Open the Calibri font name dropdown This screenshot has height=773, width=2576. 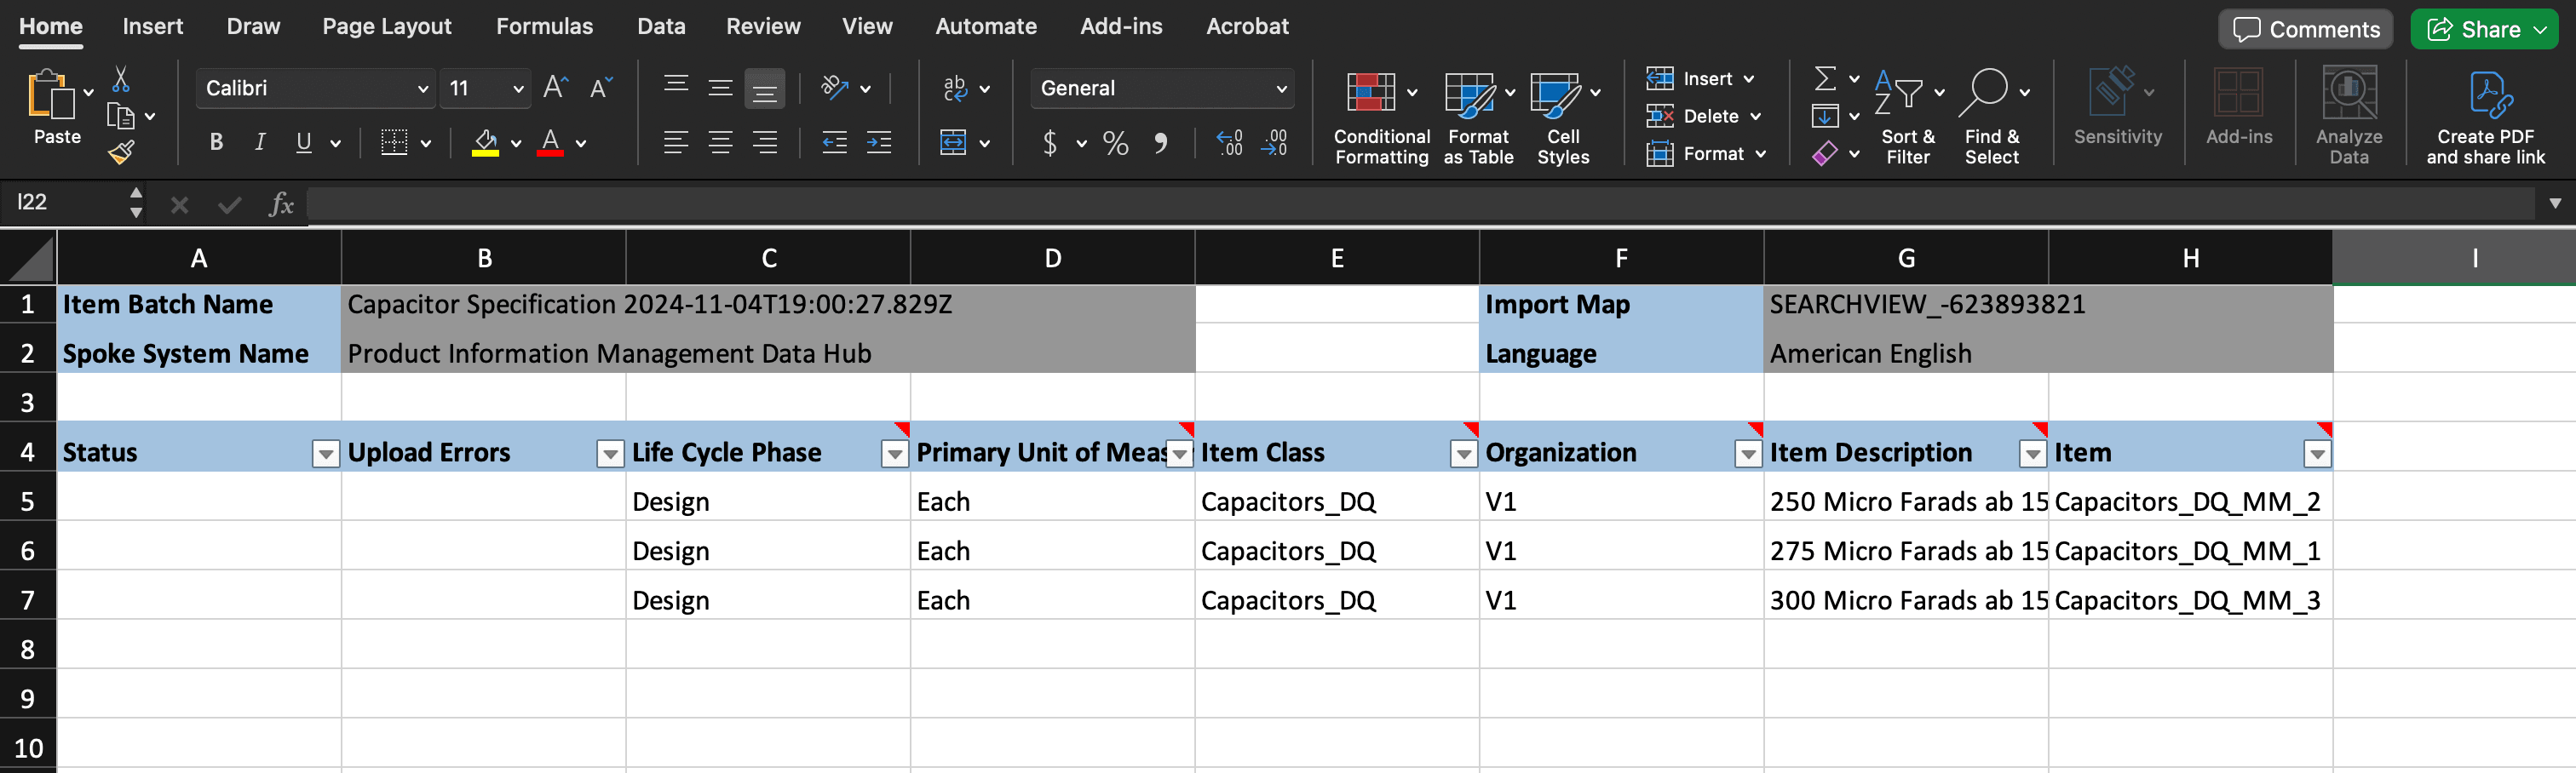coord(422,89)
